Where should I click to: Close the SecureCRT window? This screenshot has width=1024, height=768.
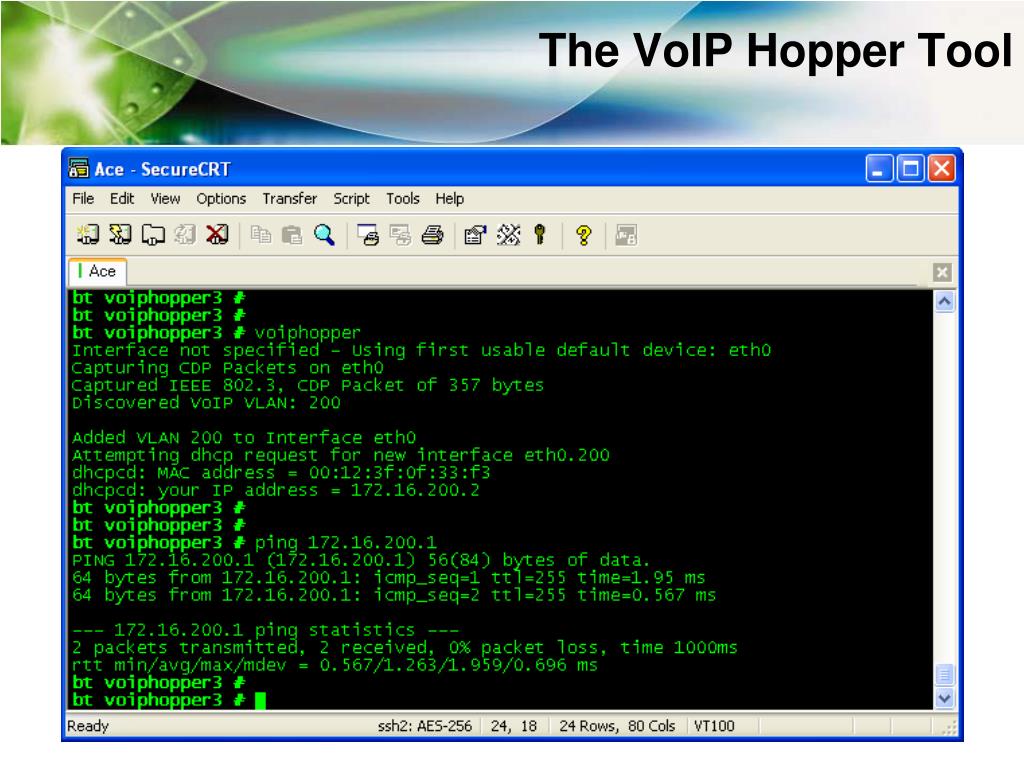coord(942,168)
